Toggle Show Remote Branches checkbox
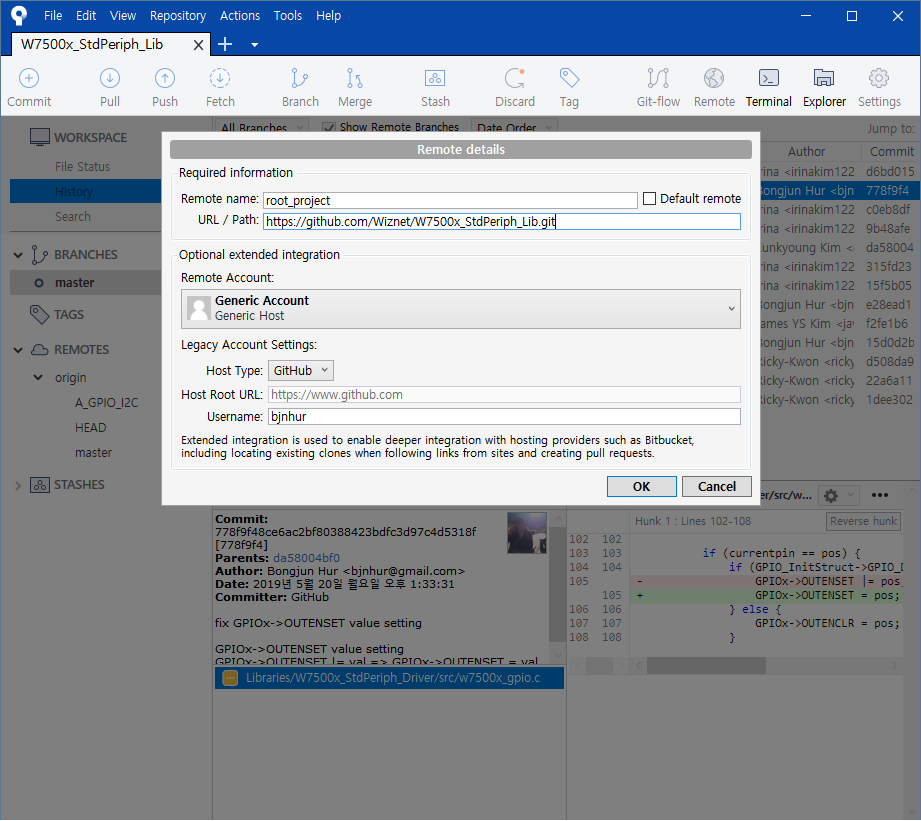Viewport: 921px width, 821px height. [329, 127]
